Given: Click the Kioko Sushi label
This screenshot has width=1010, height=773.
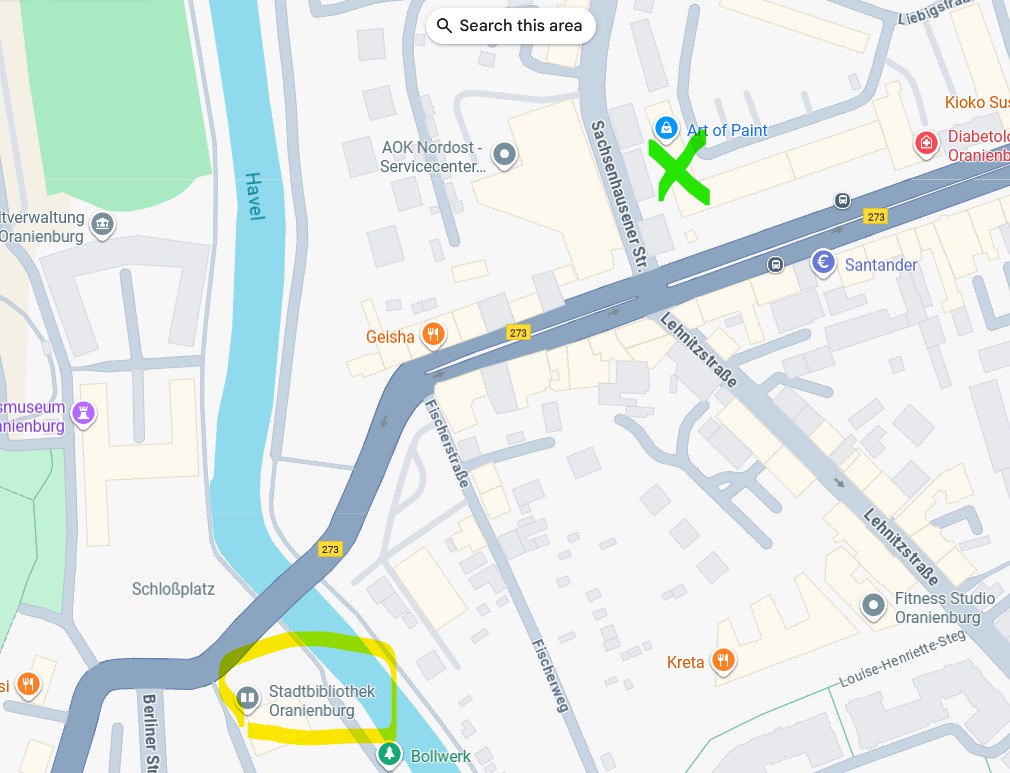Looking at the screenshot, I should point(977,102).
